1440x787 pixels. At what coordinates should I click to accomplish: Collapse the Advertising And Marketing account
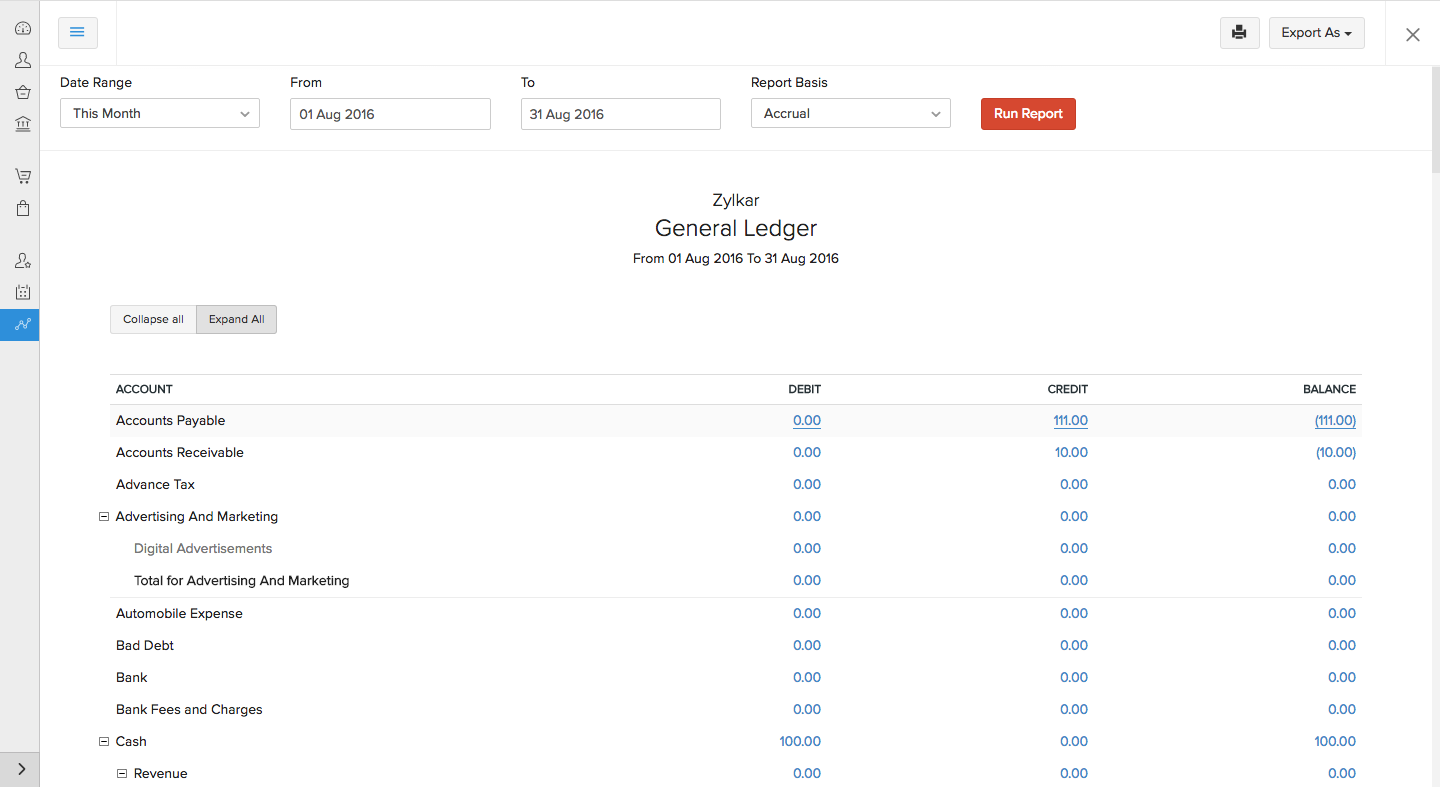pyautogui.click(x=103, y=517)
